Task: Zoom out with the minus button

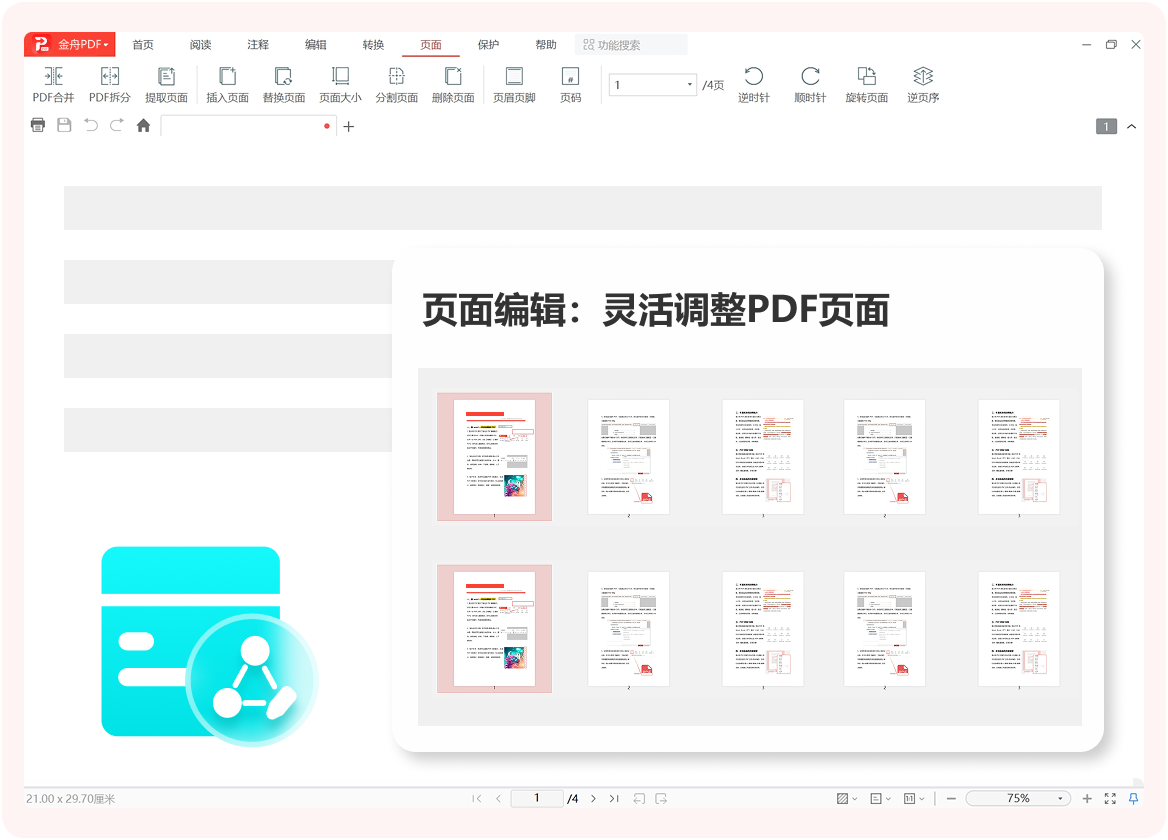Action: [951, 798]
